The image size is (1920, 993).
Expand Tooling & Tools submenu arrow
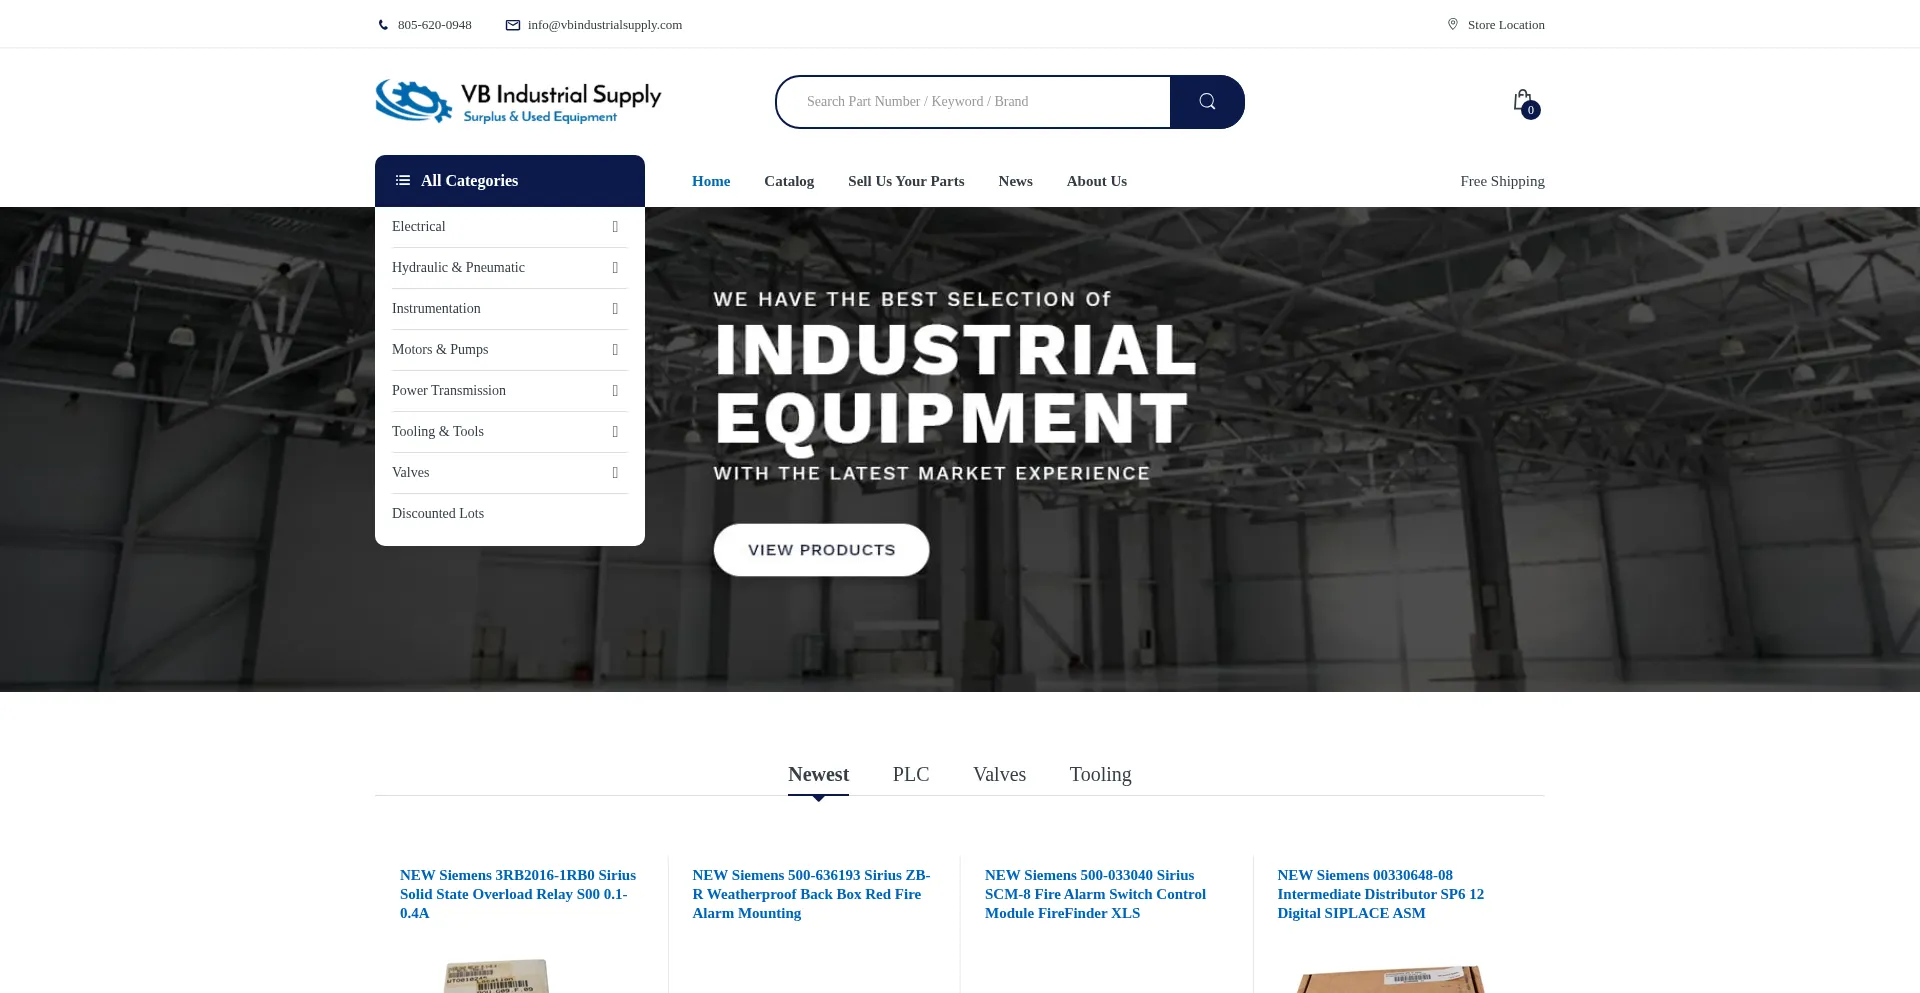pyautogui.click(x=615, y=432)
